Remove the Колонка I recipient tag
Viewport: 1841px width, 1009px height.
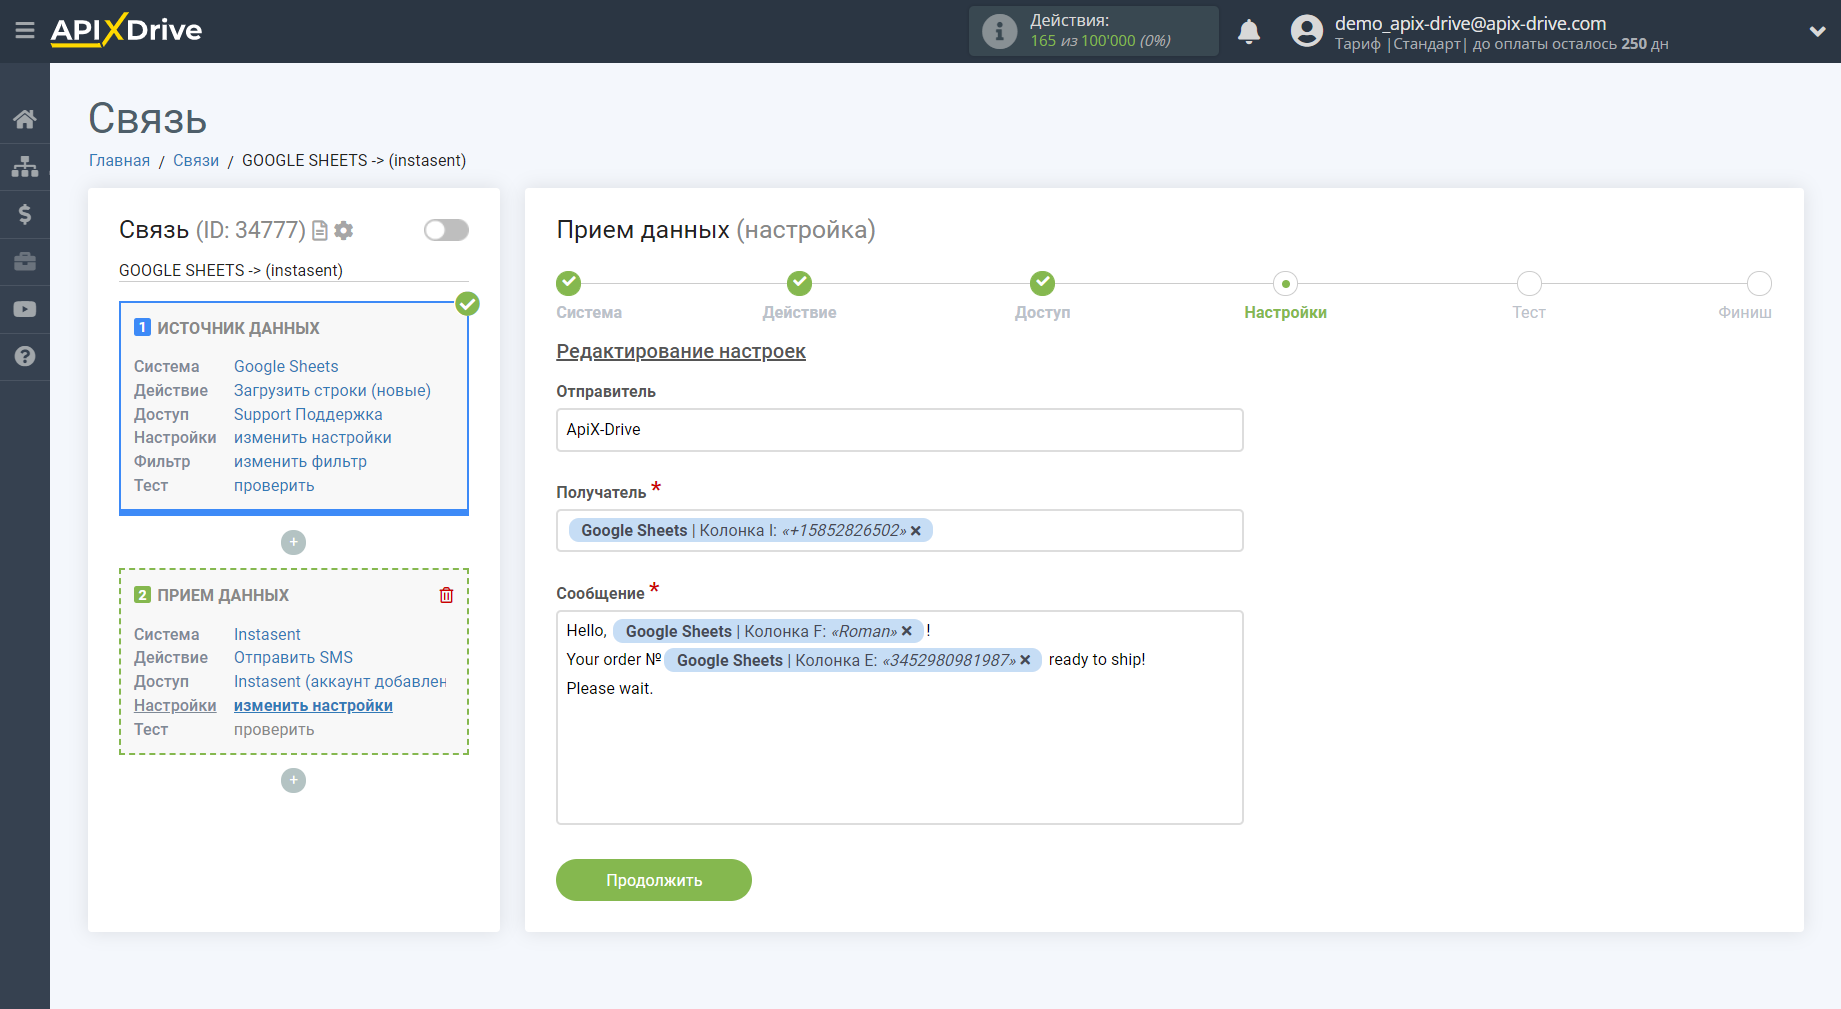[x=916, y=531]
